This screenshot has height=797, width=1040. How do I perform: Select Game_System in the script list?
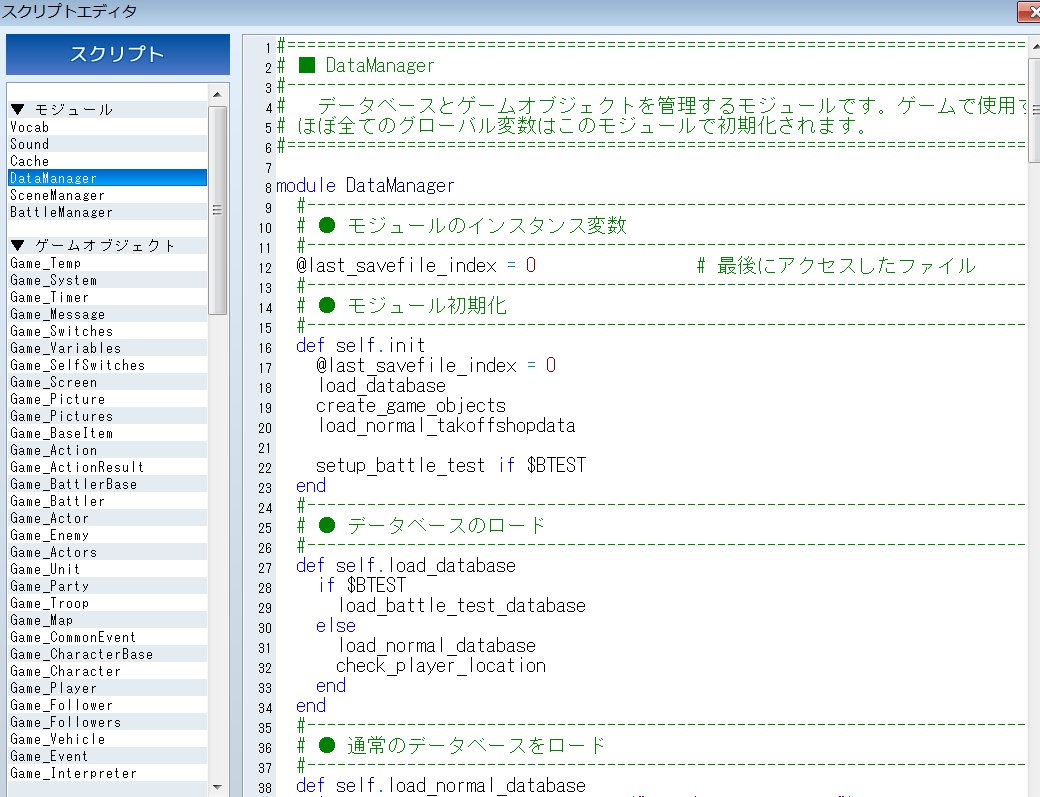[x=107, y=280]
